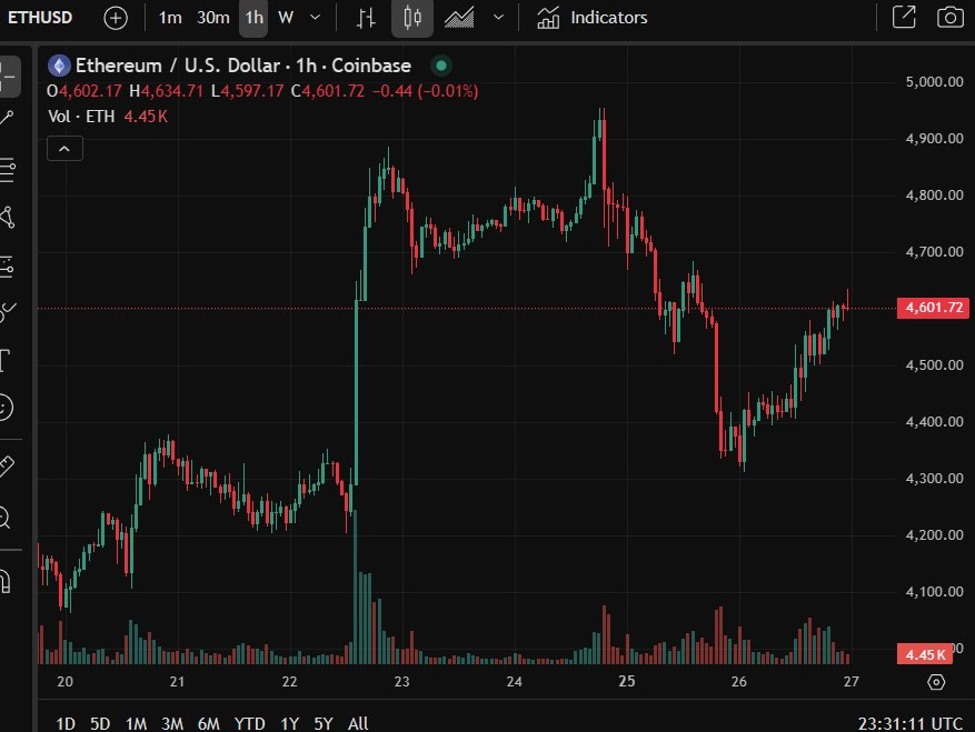Screen dimensions: 975x732
Task: Take a chart snapshot with the camera icon
Action: coord(948,16)
